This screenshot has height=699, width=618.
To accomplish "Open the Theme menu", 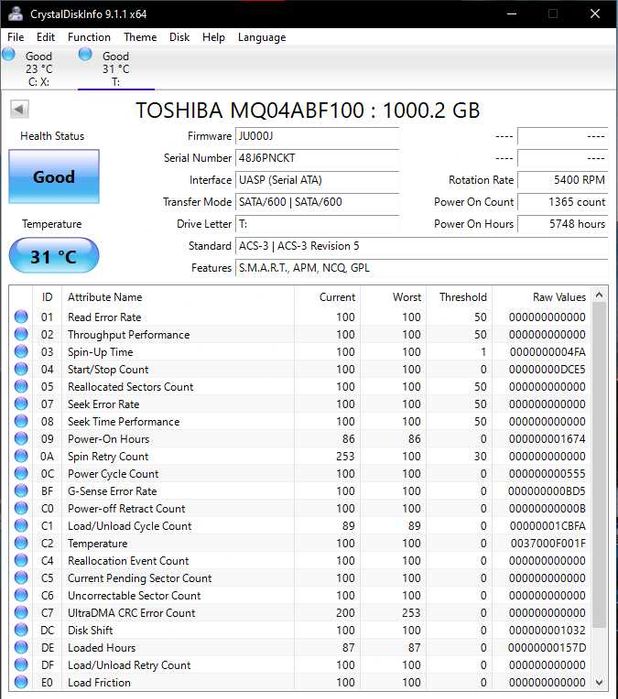I will pyautogui.click(x=140, y=37).
